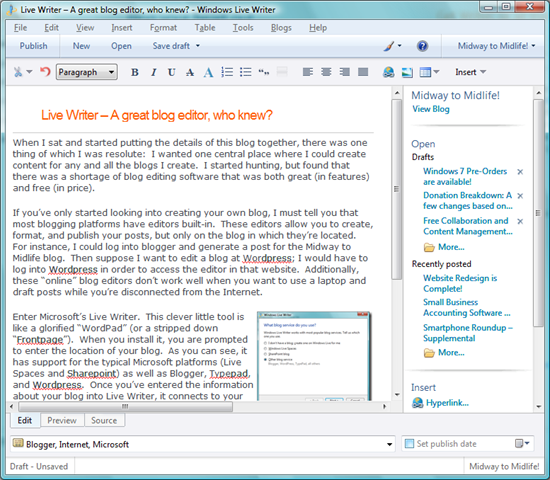Viewport: 550px width, 480px height.
Task: Center align the text
Action: [x=326, y=72]
